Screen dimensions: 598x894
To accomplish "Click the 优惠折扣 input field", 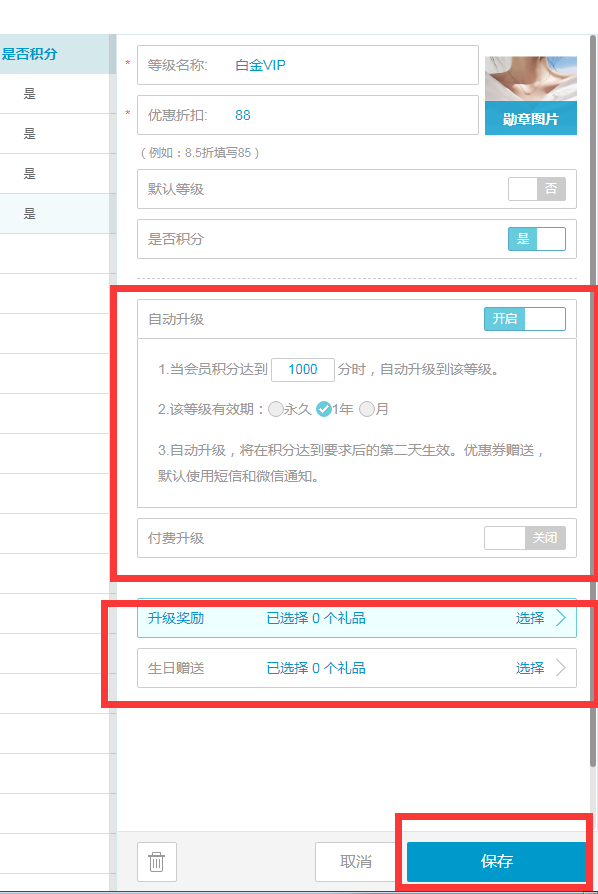I will [x=308, y=115].
